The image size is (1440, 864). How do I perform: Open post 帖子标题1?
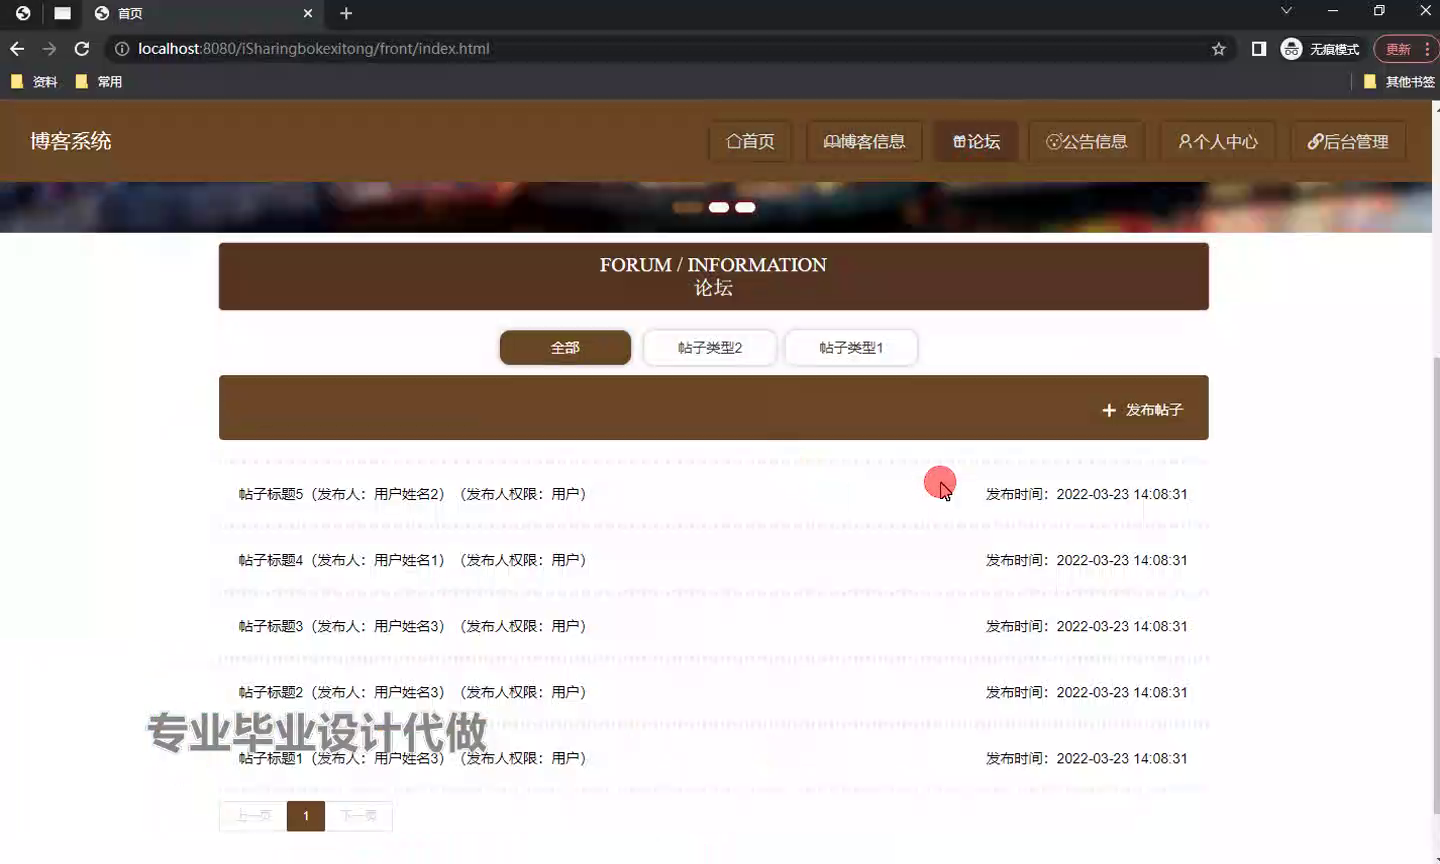pos(713,758)
